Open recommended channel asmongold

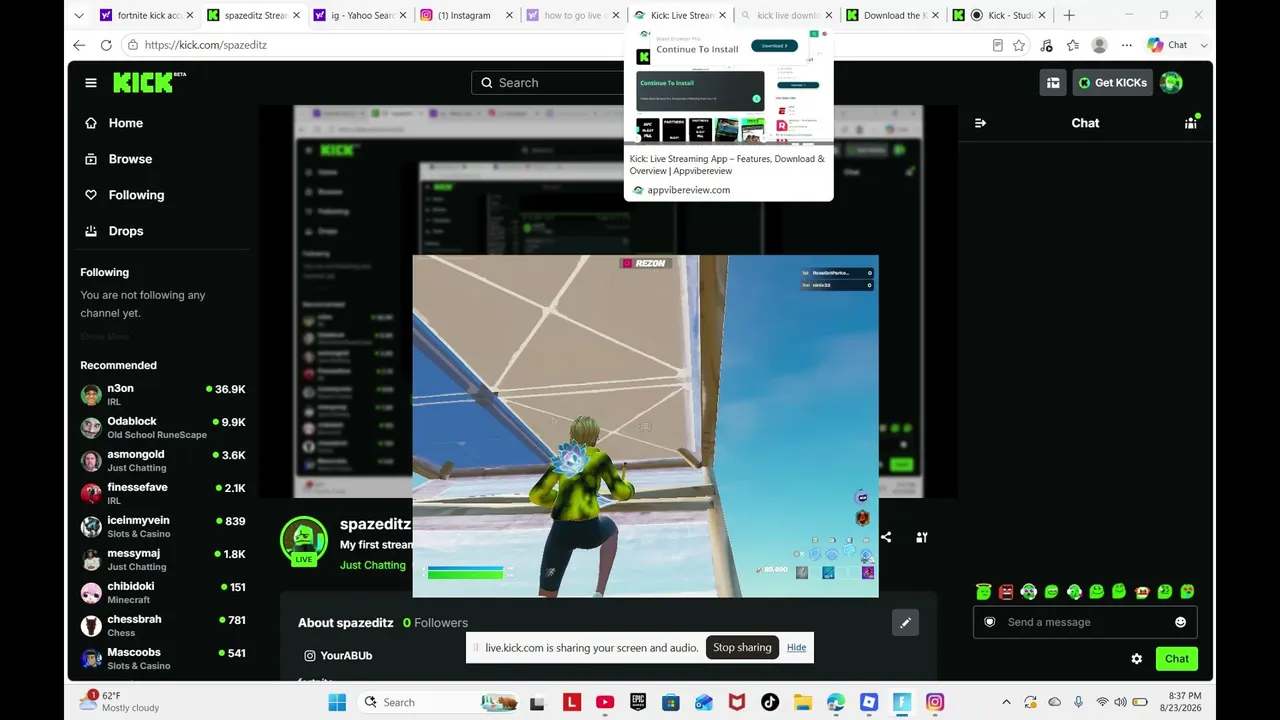(x=163, y=460)
